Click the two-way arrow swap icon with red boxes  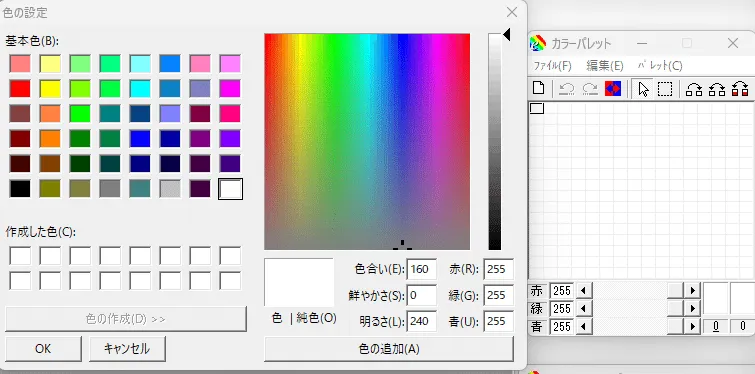pyautogui.click(x=740, y=89)
